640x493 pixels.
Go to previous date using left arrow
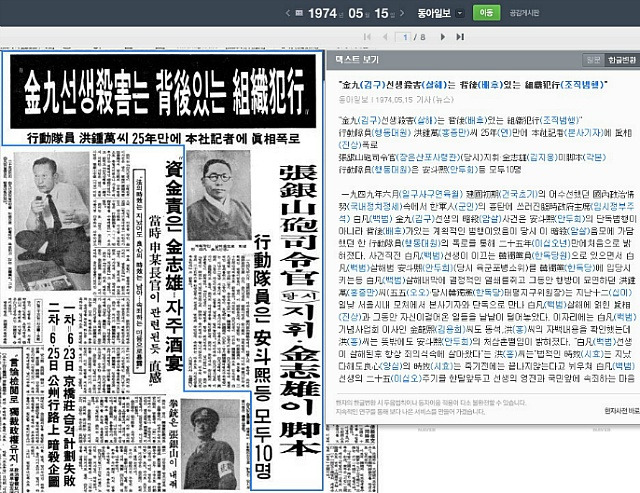coord(288,13)
